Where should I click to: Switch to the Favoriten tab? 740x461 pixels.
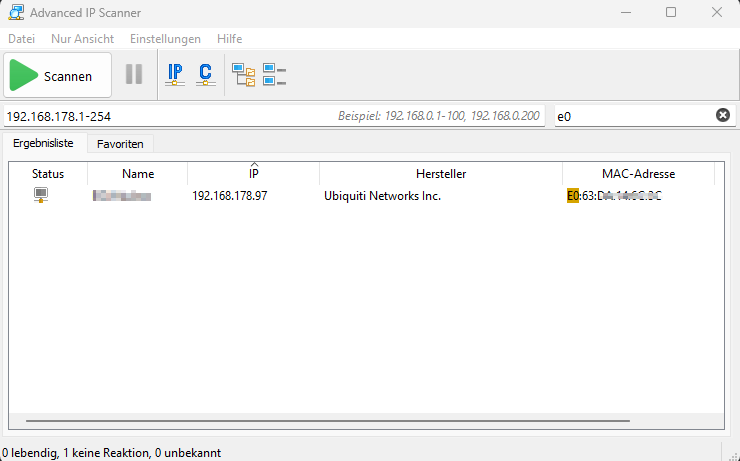tap(120, 144)
